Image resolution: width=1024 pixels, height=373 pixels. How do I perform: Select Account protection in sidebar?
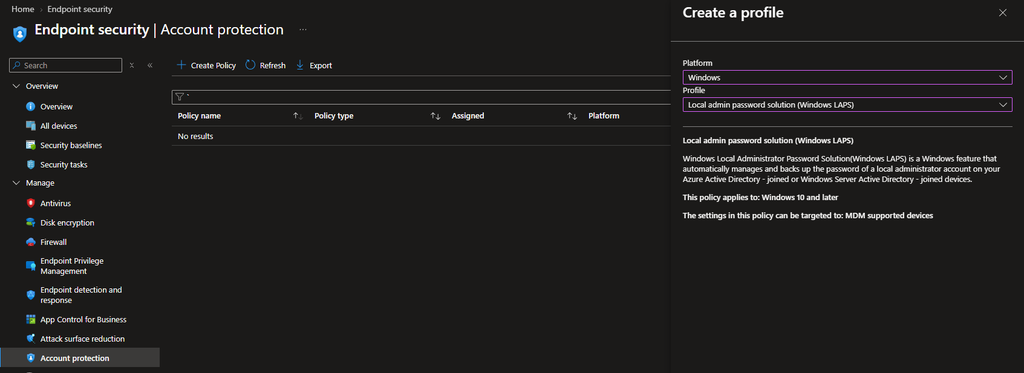(81, 358)
